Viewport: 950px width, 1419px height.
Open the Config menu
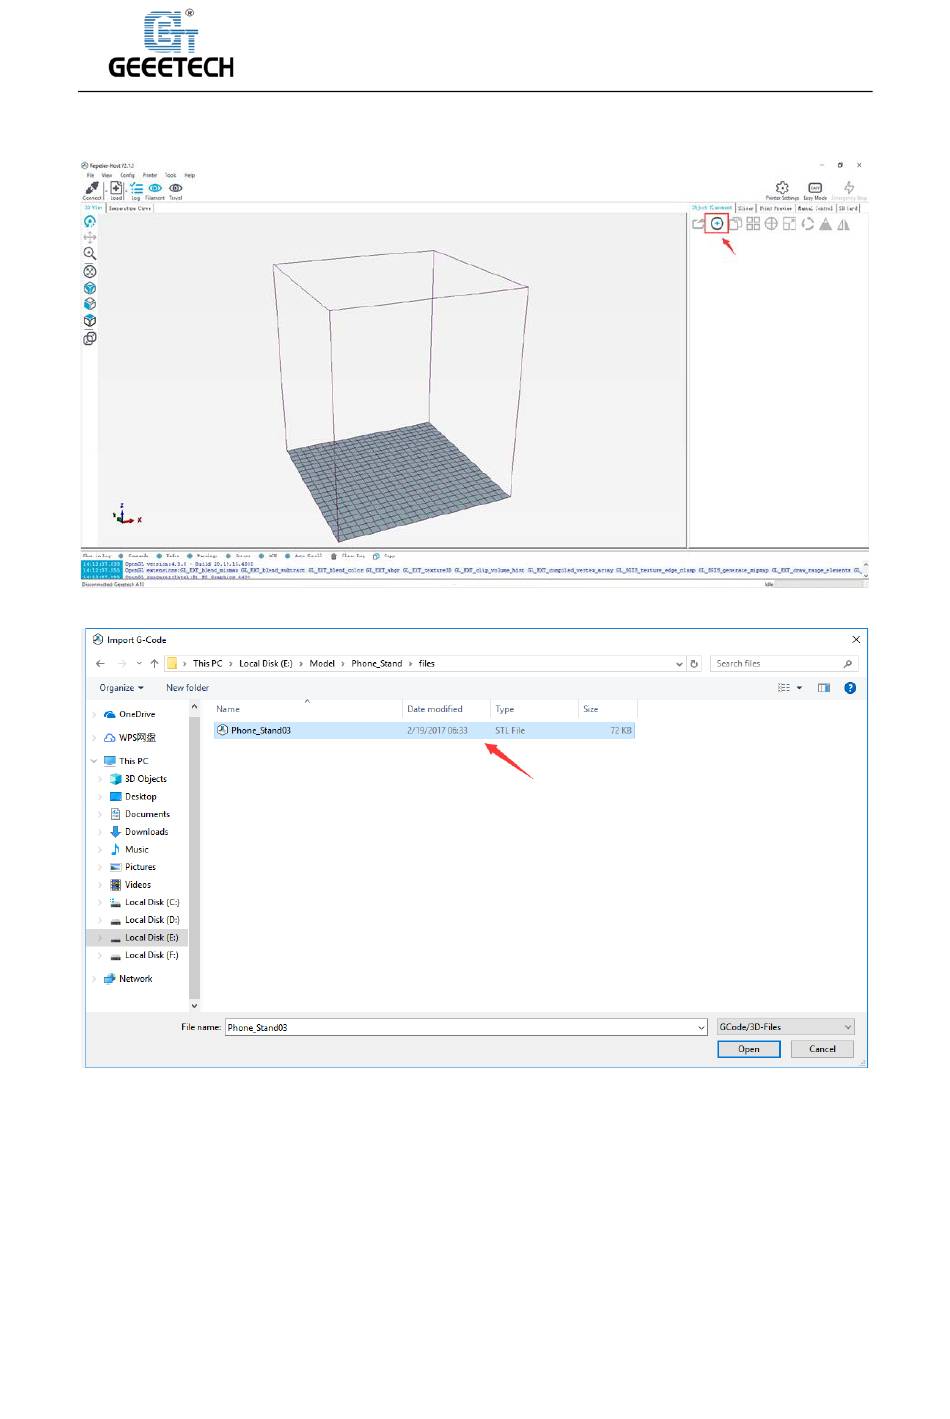pyautogui.click(x=127, y=175)
